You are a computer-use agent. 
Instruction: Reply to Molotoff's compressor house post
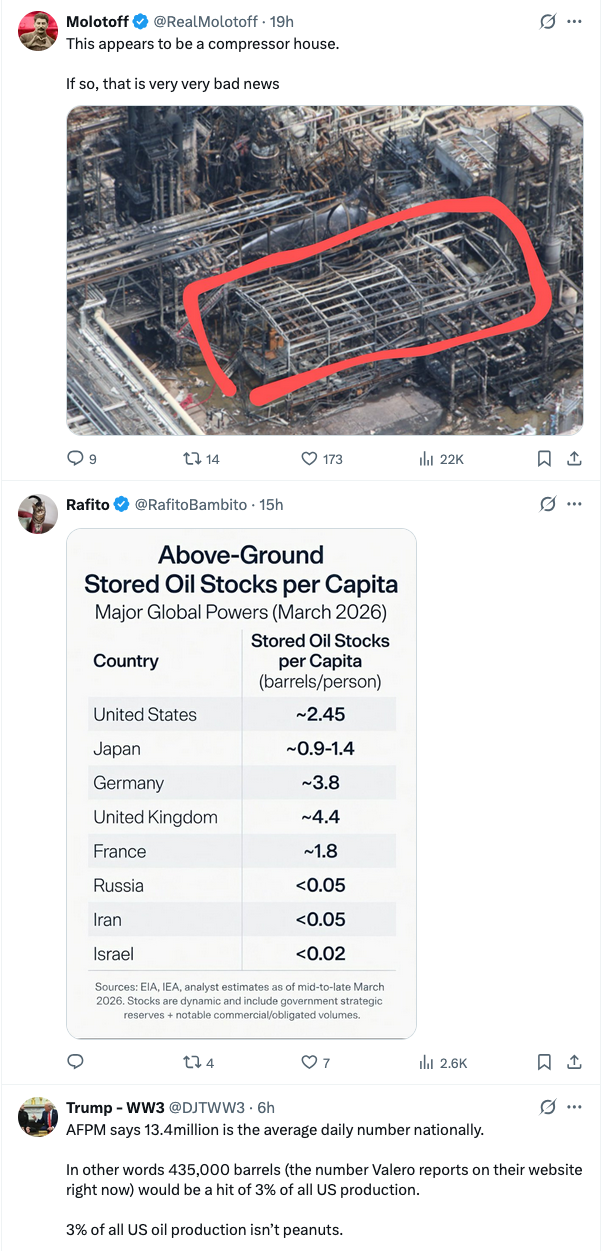click(75, 459)
